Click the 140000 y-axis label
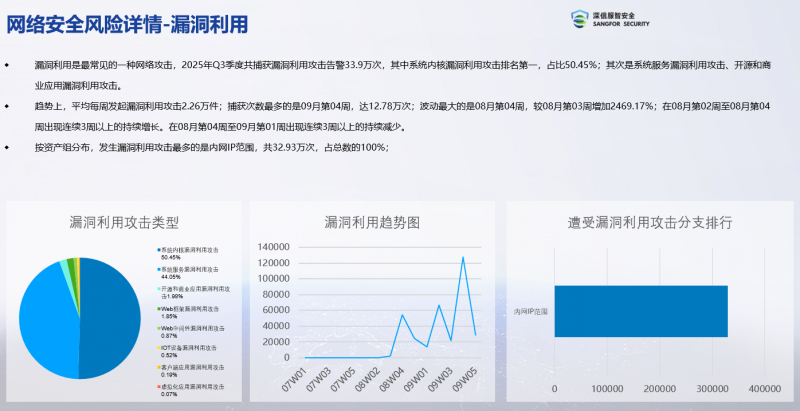 click(x=273, y=247)
